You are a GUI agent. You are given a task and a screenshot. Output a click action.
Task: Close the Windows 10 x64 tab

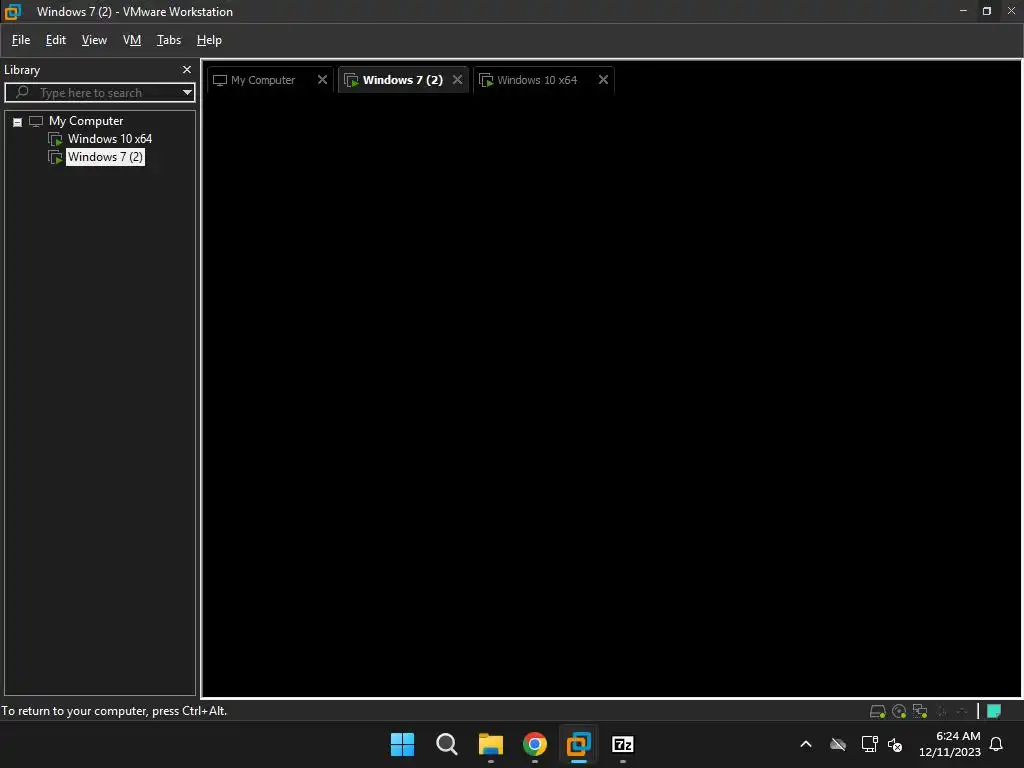(x=603, y=80)
